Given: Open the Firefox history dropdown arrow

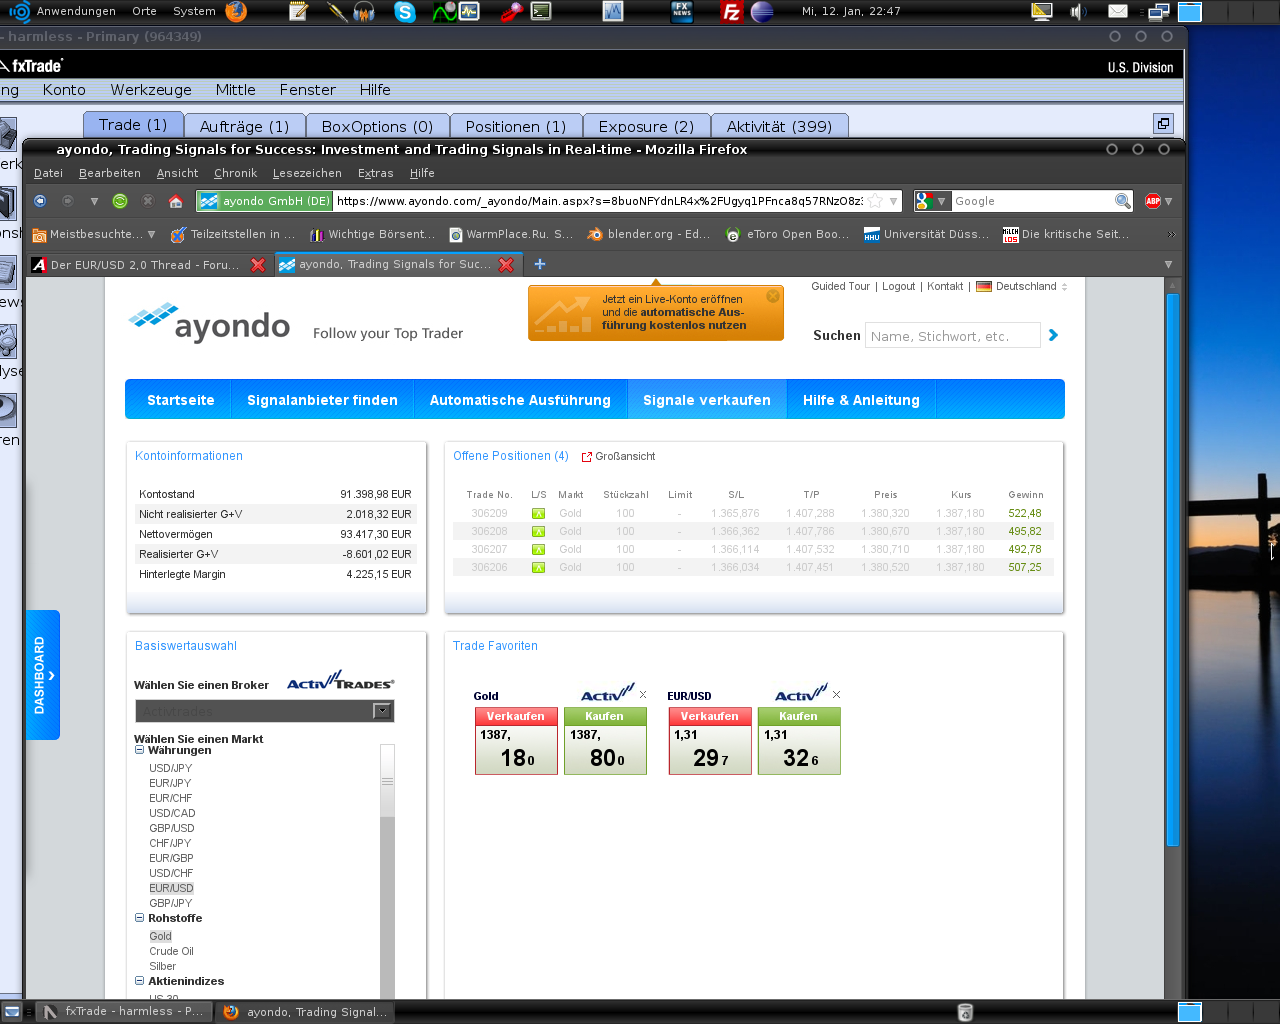Looking at the screenshot, I should click(x=94, y=201).
